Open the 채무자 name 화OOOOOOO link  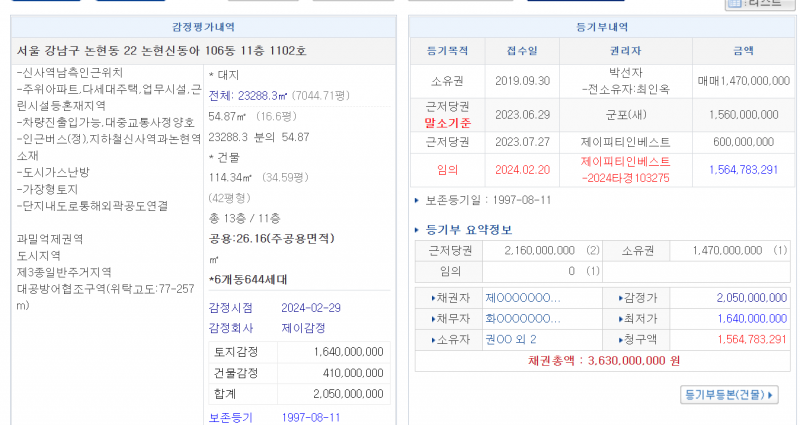(x=521, y=318)
